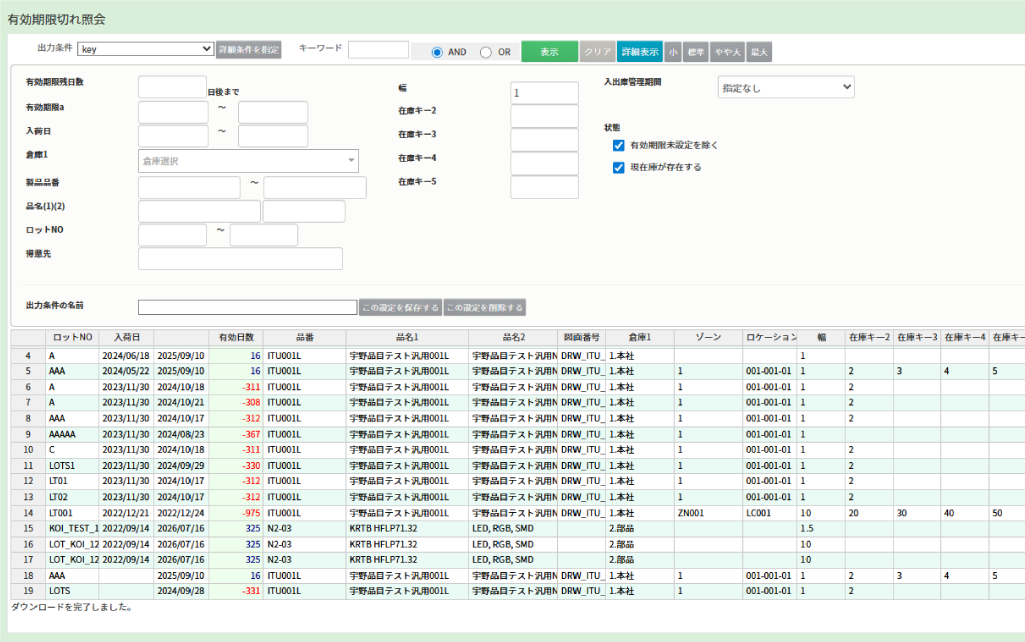This screenshot has width=1025, height=642.
Task: Set font size with 小 button
Action: pos(673,52)
